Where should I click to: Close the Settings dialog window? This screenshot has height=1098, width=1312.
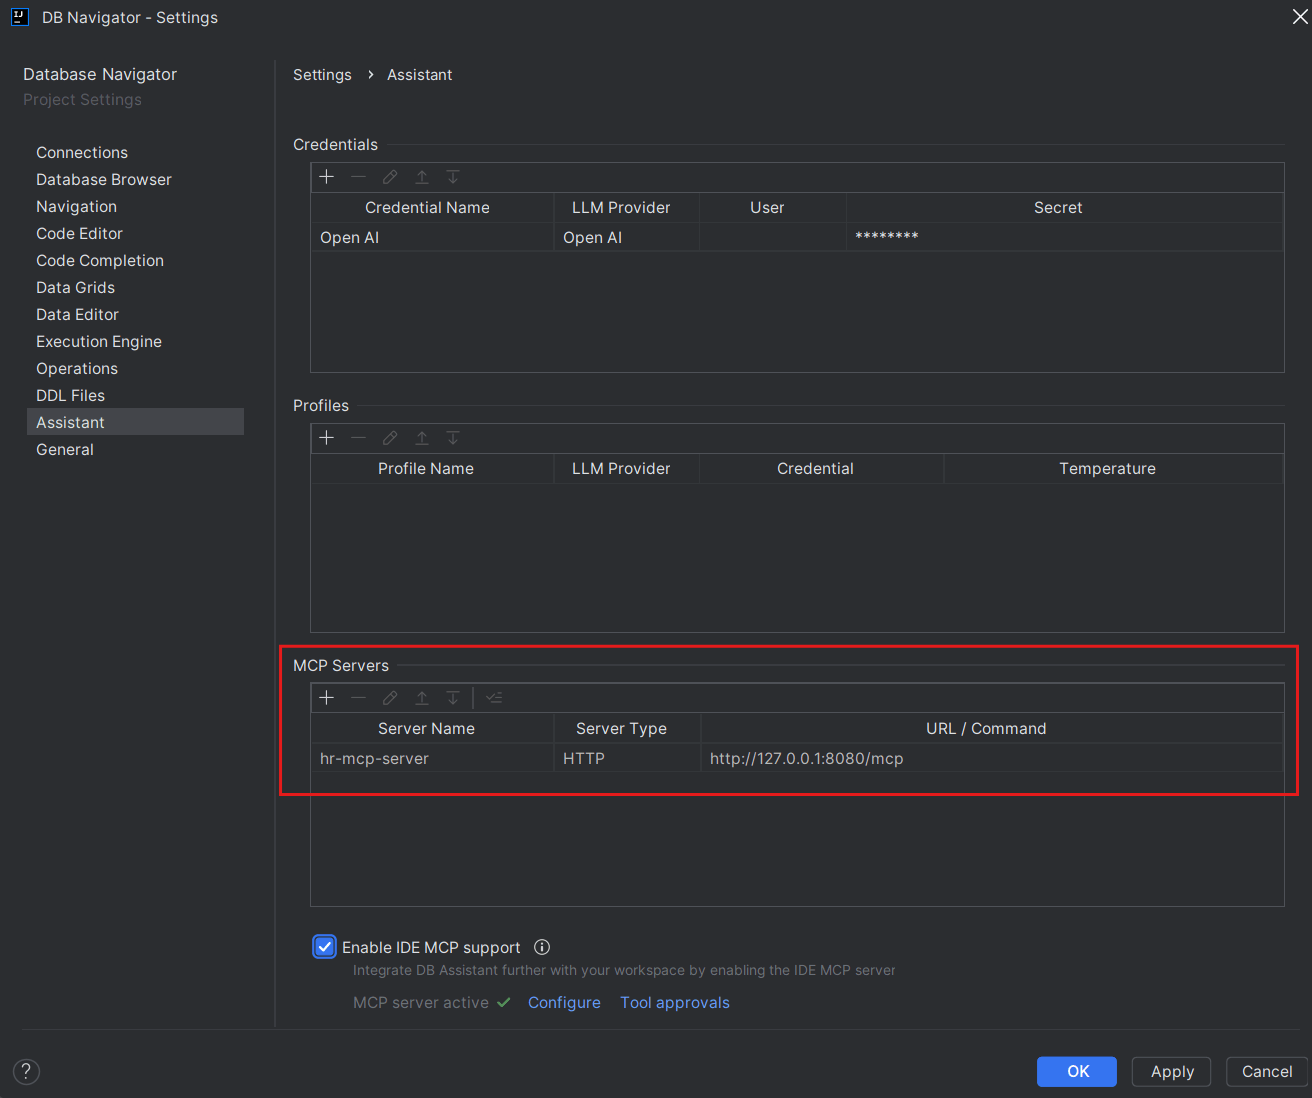tap(1300, 17)
